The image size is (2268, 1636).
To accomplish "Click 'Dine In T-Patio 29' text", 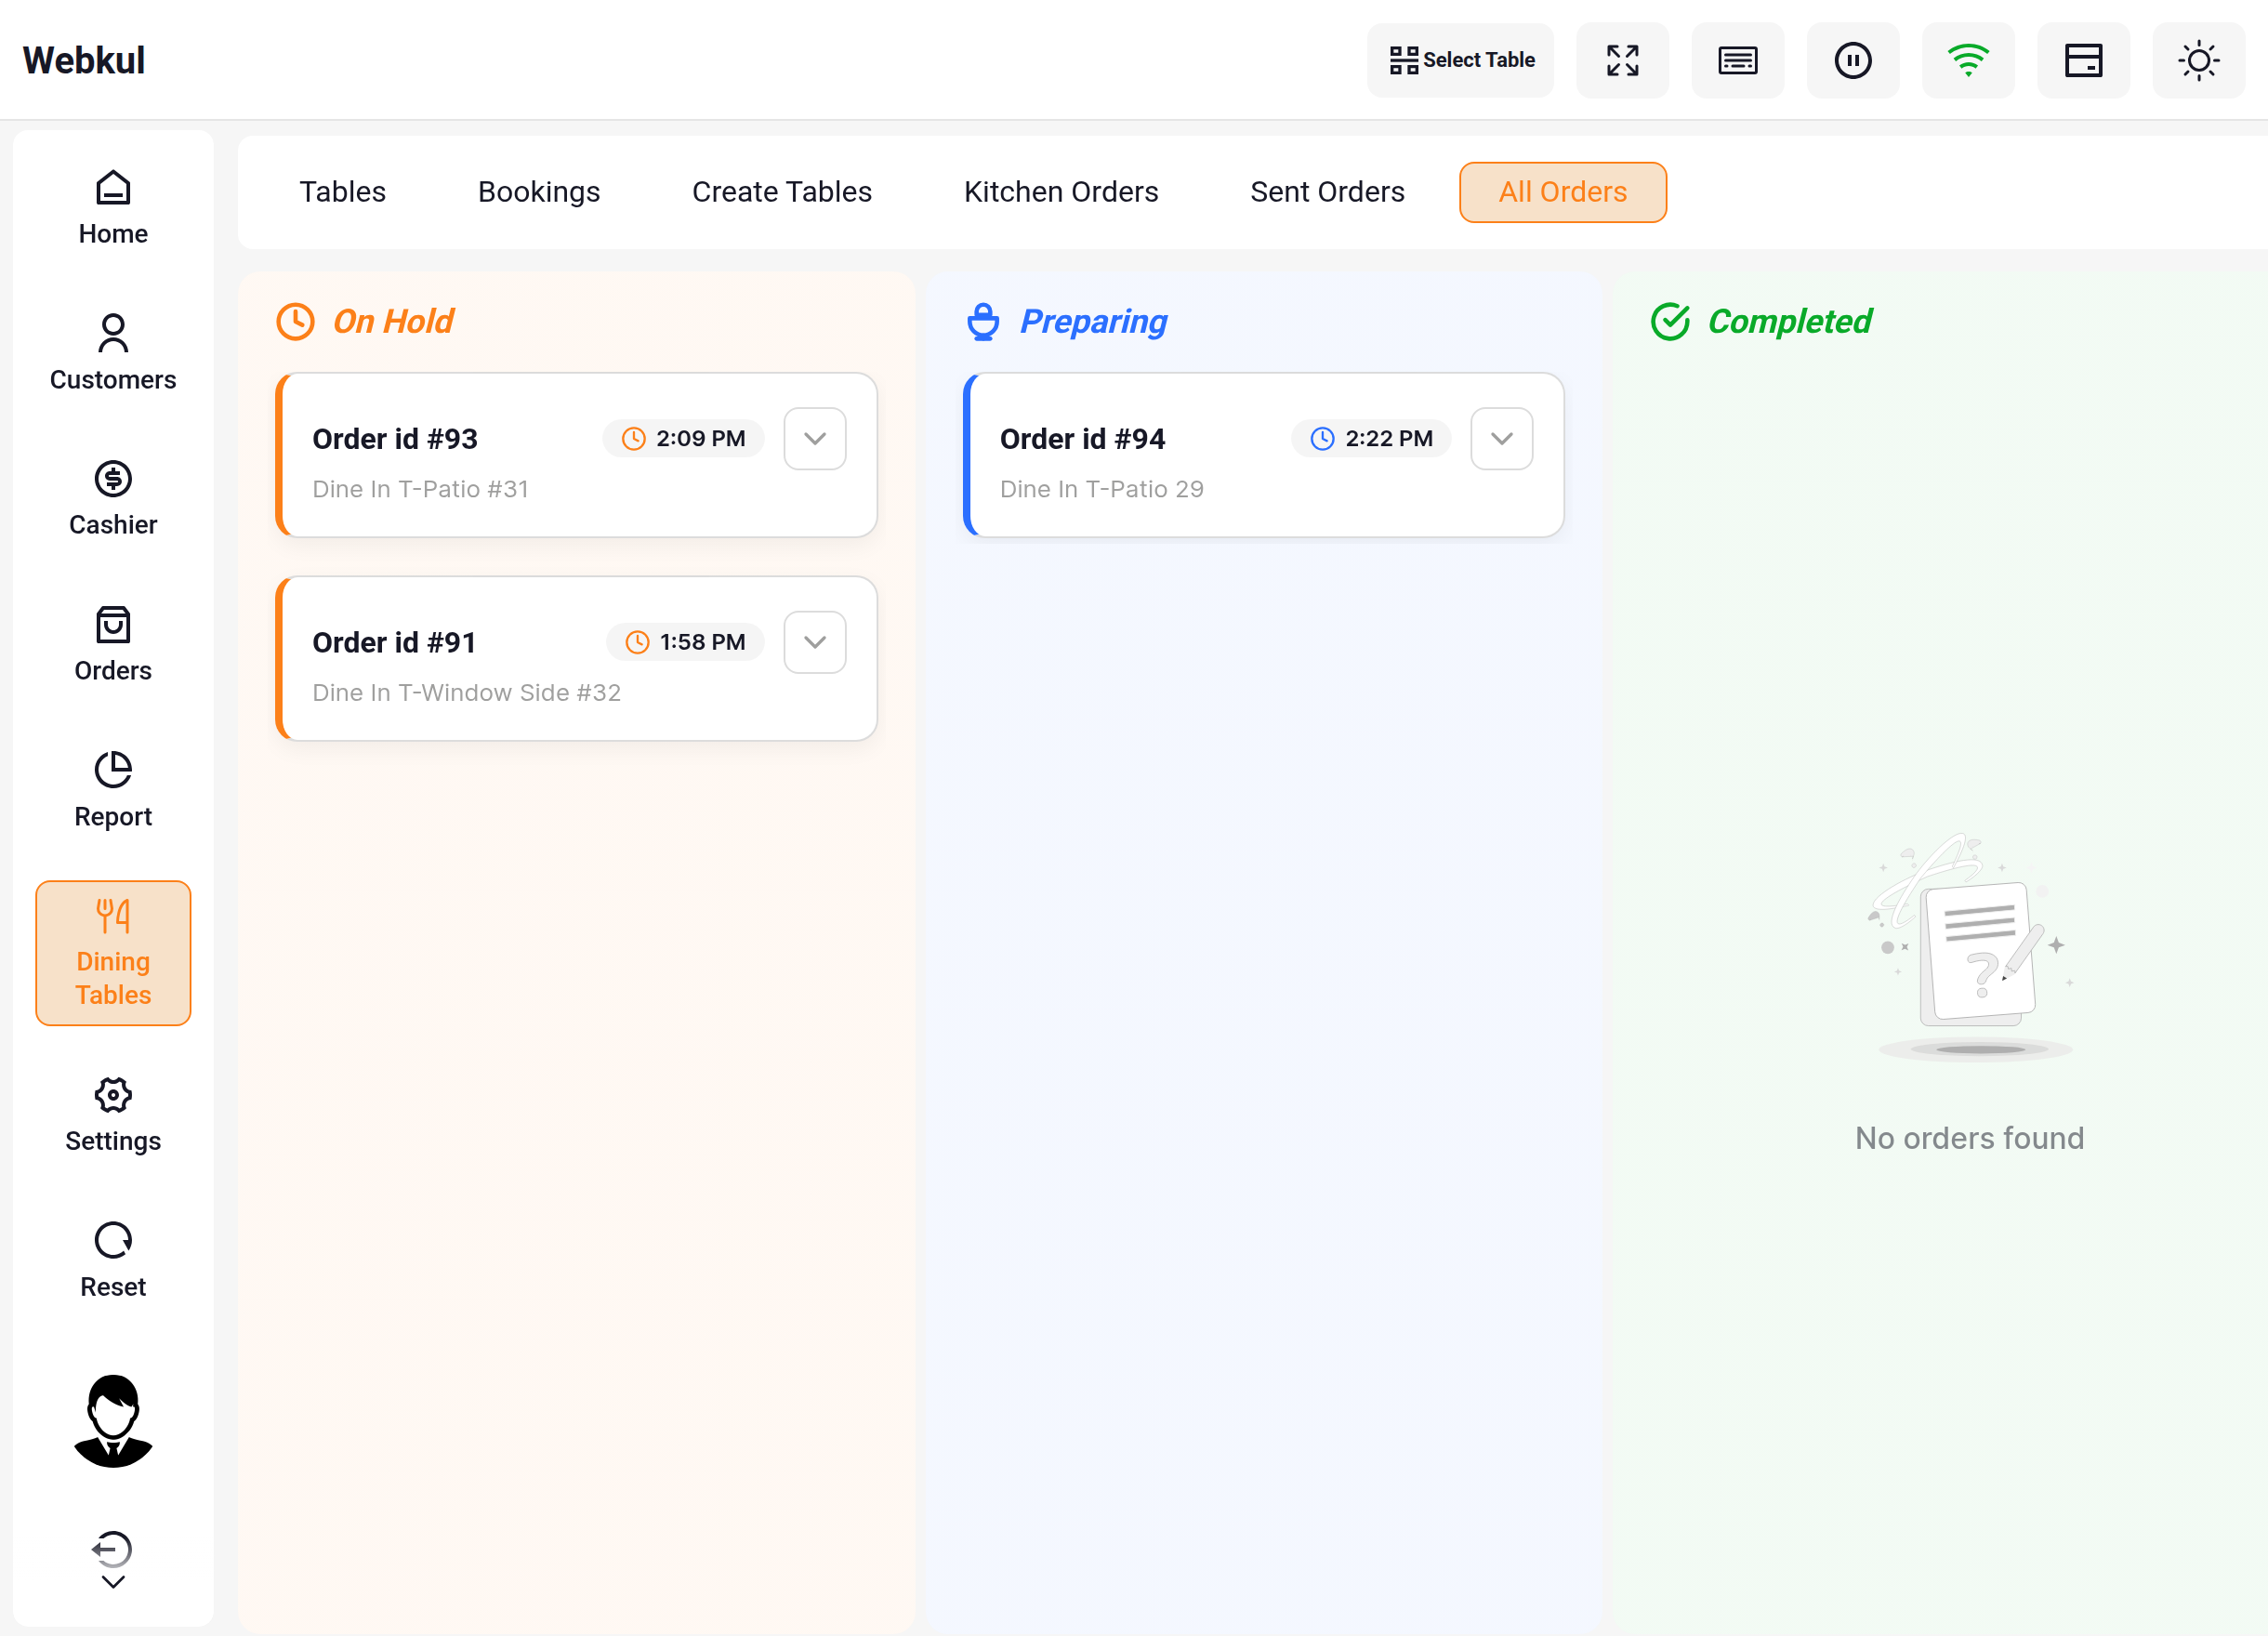I will pos(1101,489).
